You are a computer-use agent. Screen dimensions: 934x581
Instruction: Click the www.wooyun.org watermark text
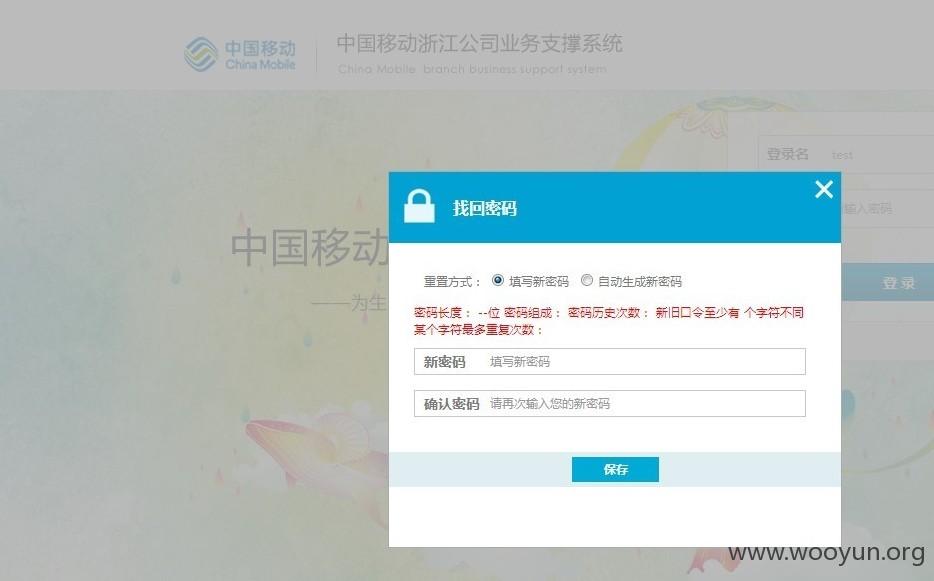[x=827, y=552]
